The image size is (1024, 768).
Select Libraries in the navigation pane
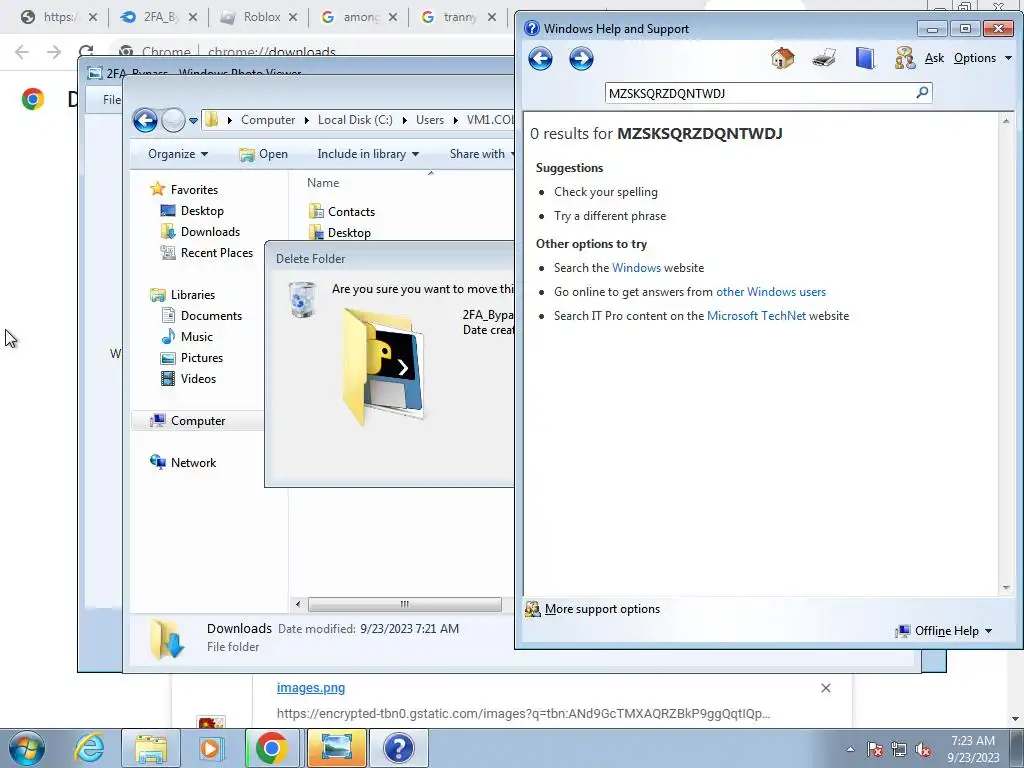click(192, 295)
